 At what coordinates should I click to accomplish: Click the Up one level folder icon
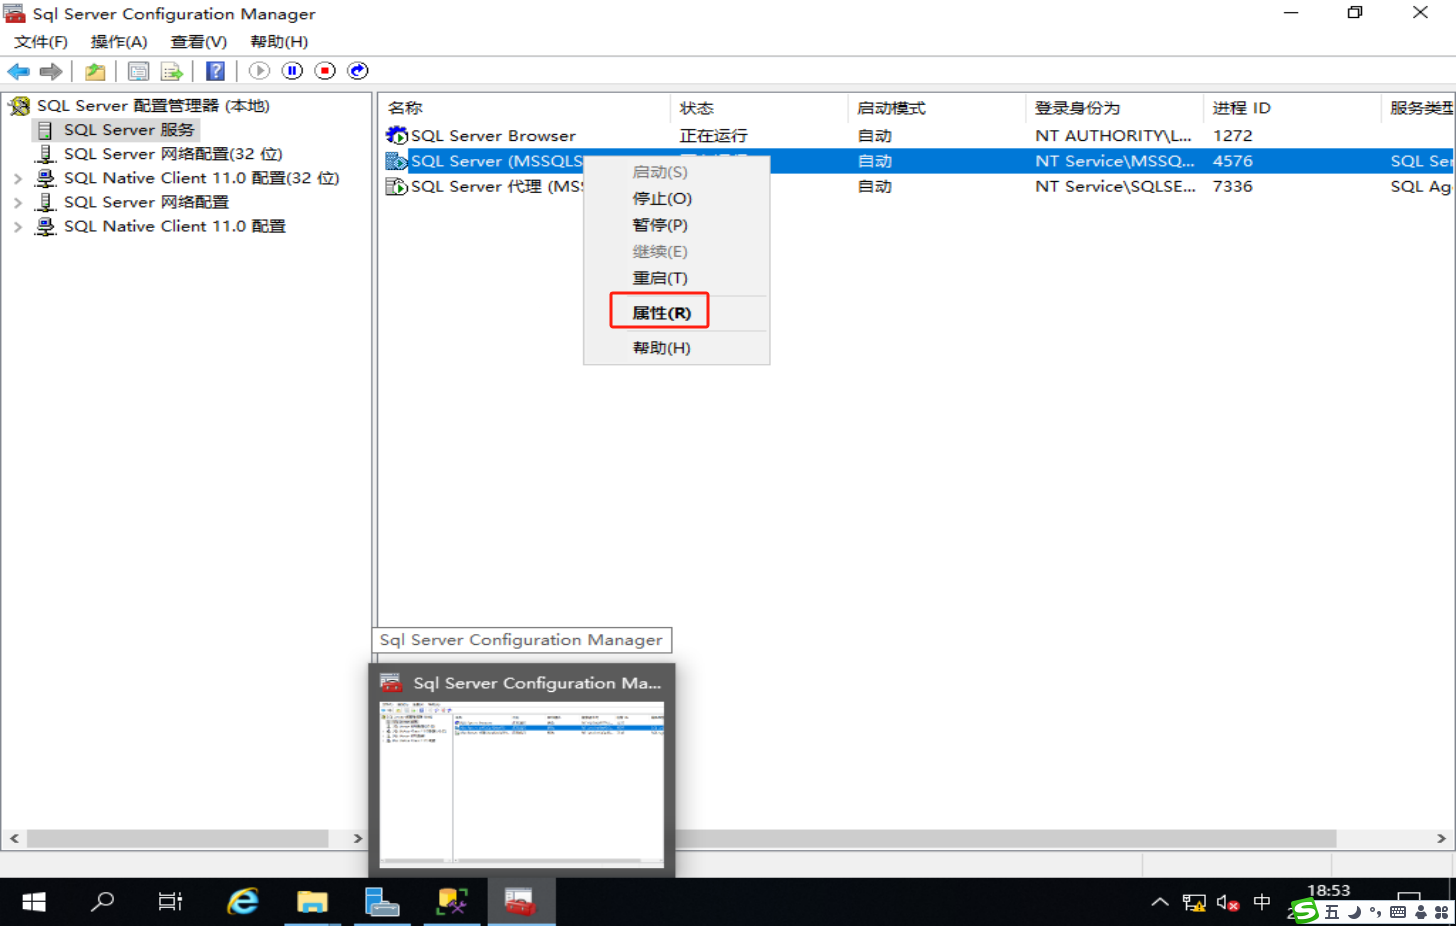click(x=95, y=71)
